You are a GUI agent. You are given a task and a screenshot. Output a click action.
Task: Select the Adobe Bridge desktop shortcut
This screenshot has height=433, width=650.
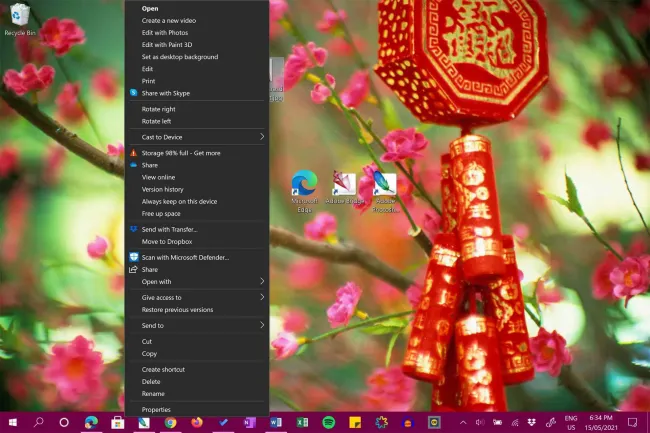click(343, 186)
